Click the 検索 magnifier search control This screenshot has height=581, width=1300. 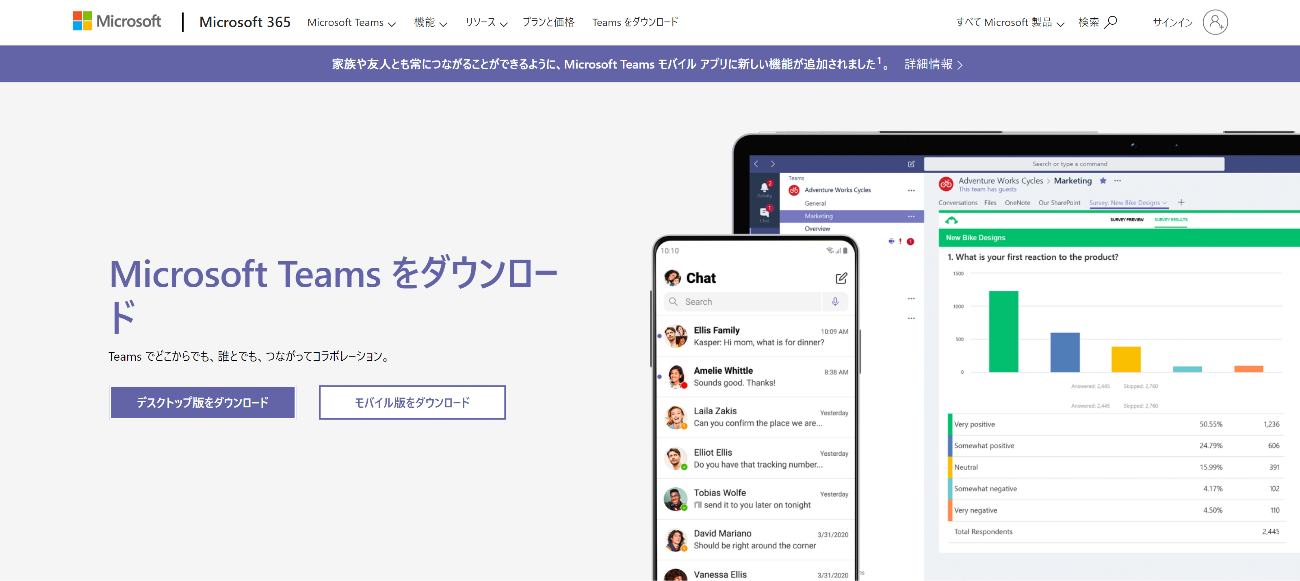coord(1098,22)
